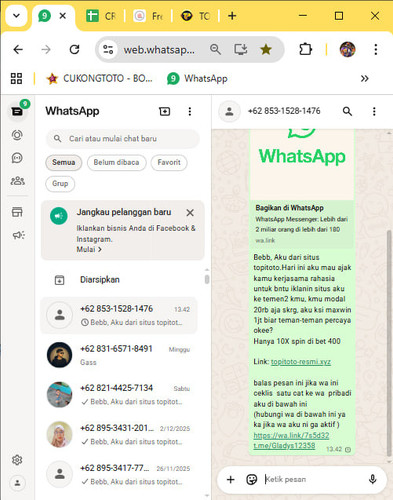Click the avatar of +62 831-6571-8491

(59, 355)
